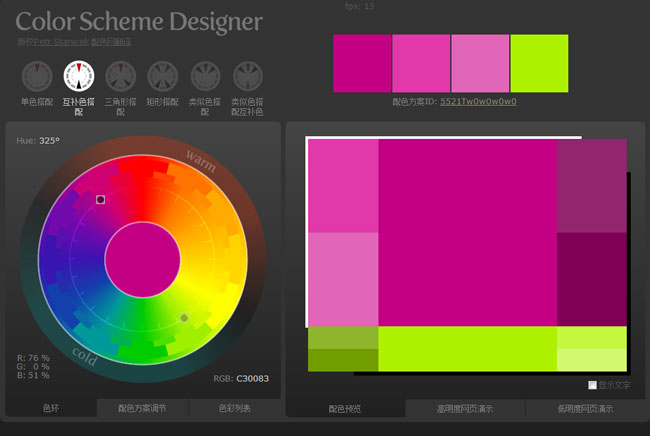This screenshot has height=436, width=650.
Task: Click the gray complement hue marker on wheel
Action: (x=184, y=318)
